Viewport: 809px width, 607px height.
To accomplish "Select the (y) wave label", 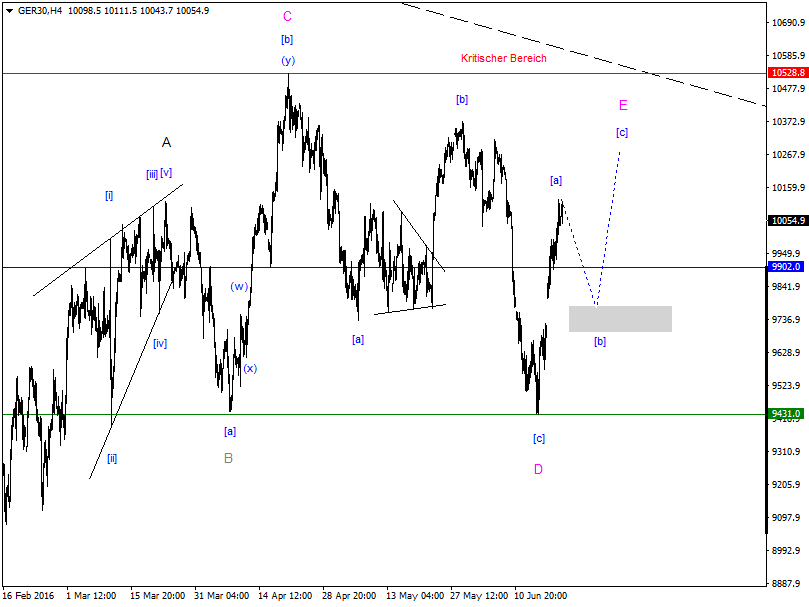I will [x=288, y=60].
